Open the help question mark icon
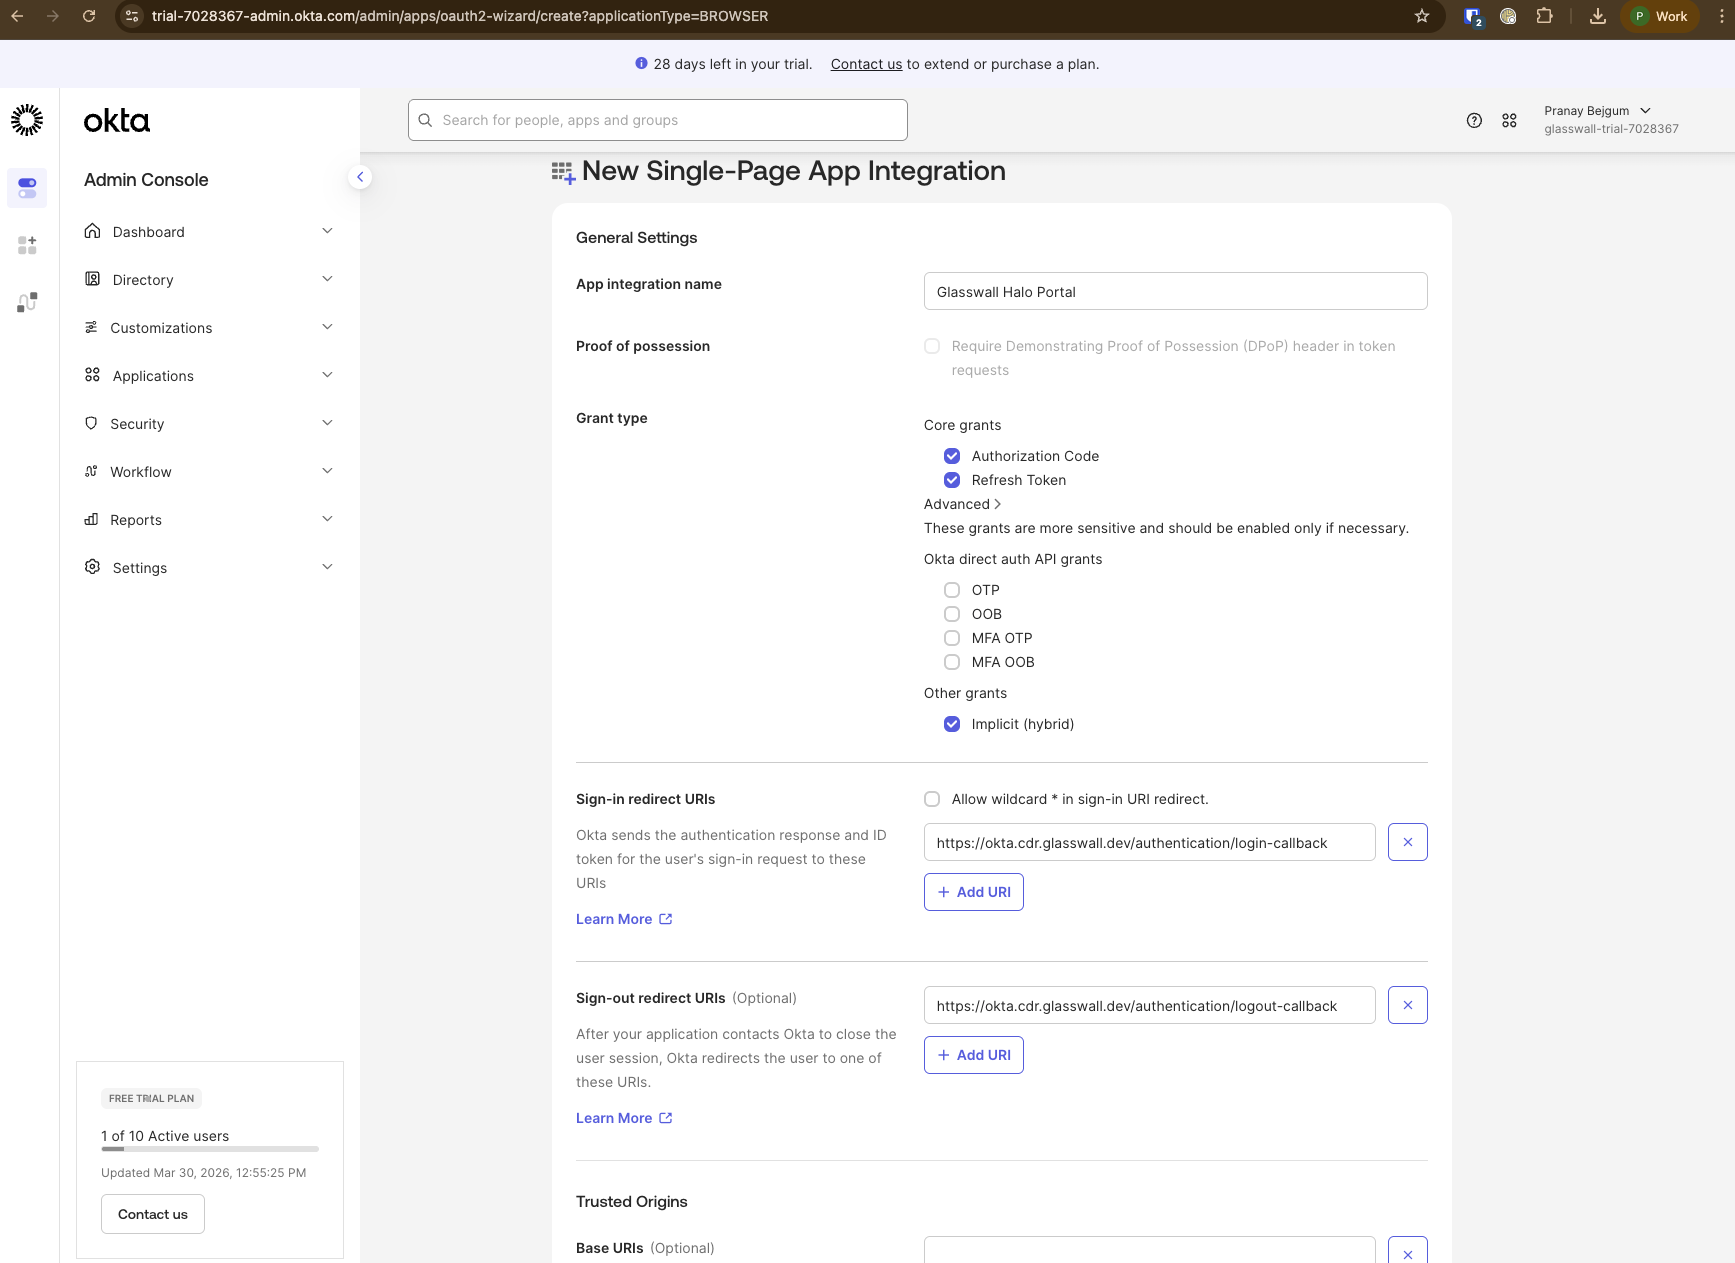1735x1263 pixels. point(1474,120)
